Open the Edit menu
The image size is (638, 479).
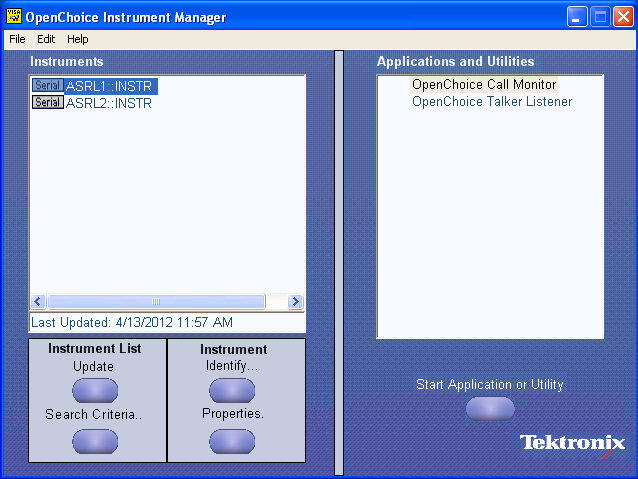point(46,39)
